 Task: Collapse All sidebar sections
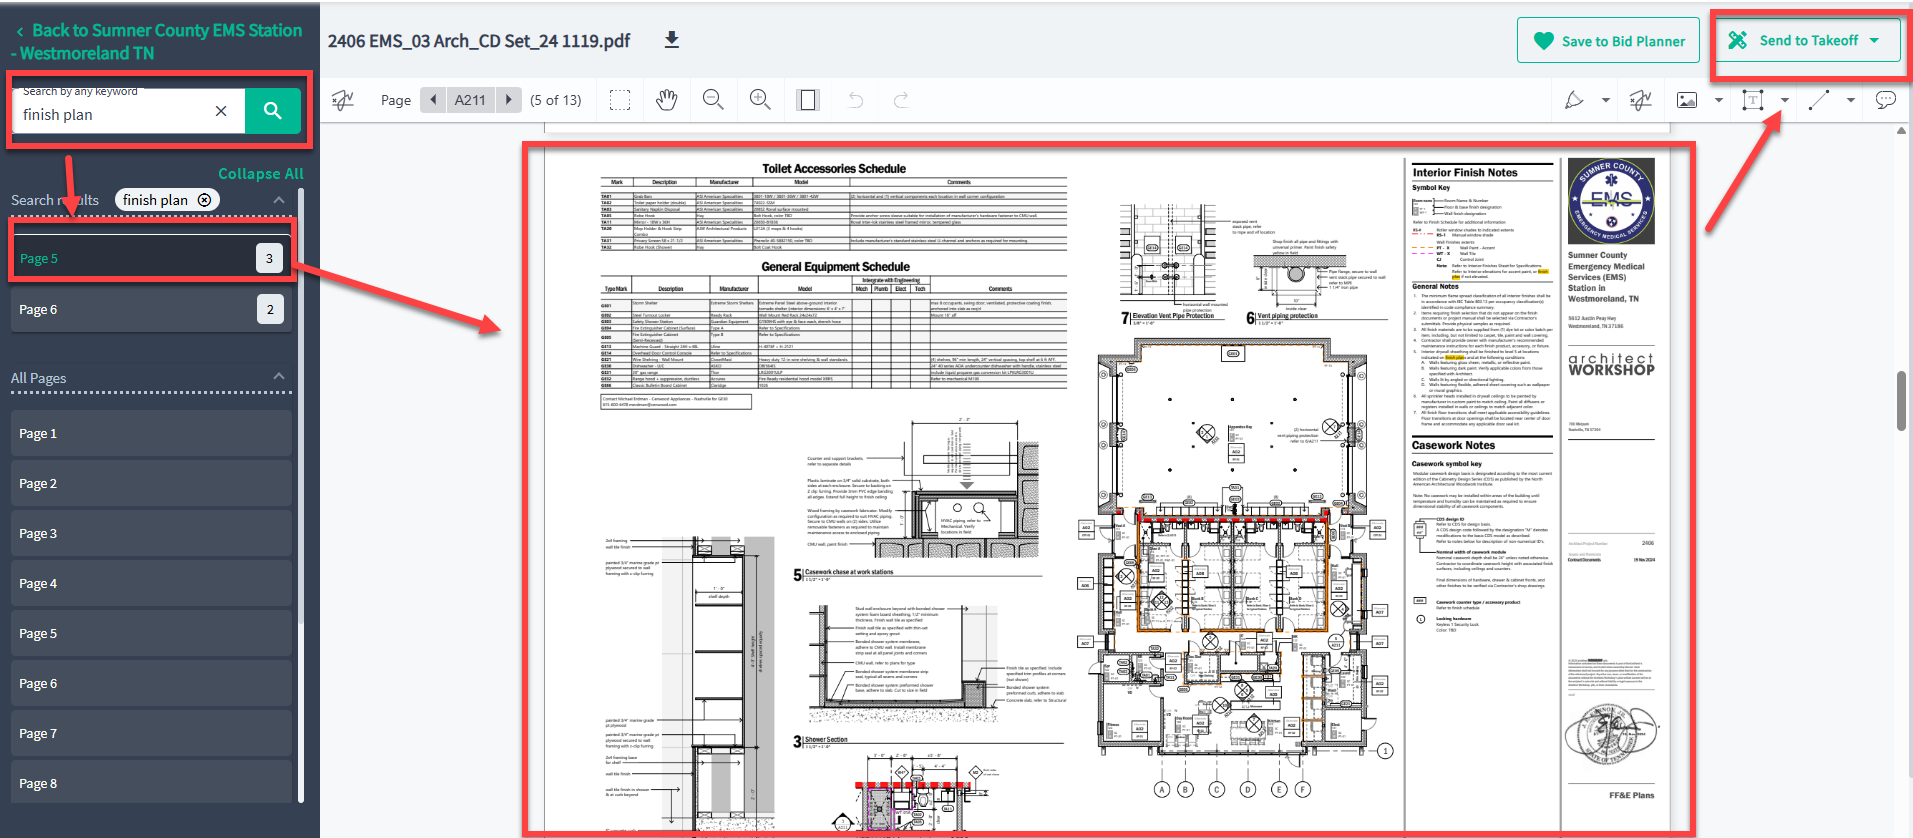click(x=260, y=173)
